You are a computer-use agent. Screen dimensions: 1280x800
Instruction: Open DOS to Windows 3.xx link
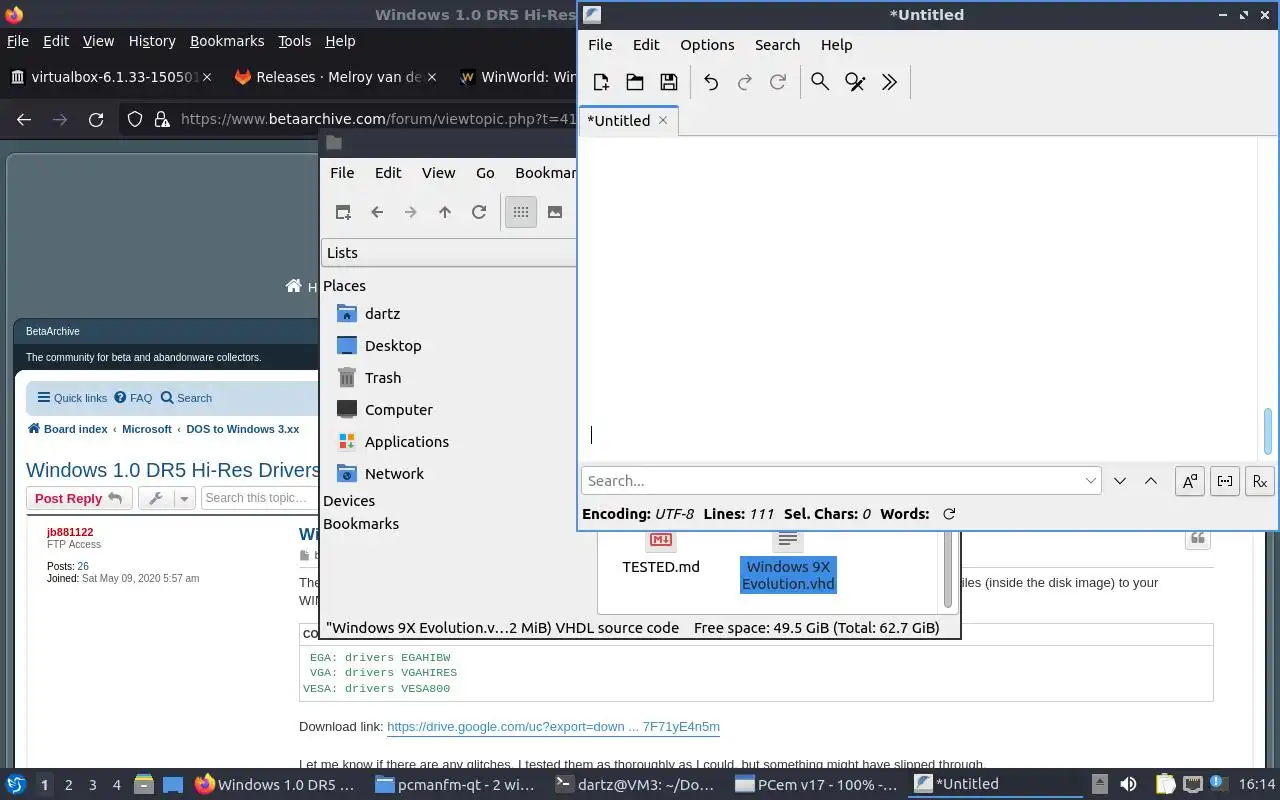[x=243, y=429]
